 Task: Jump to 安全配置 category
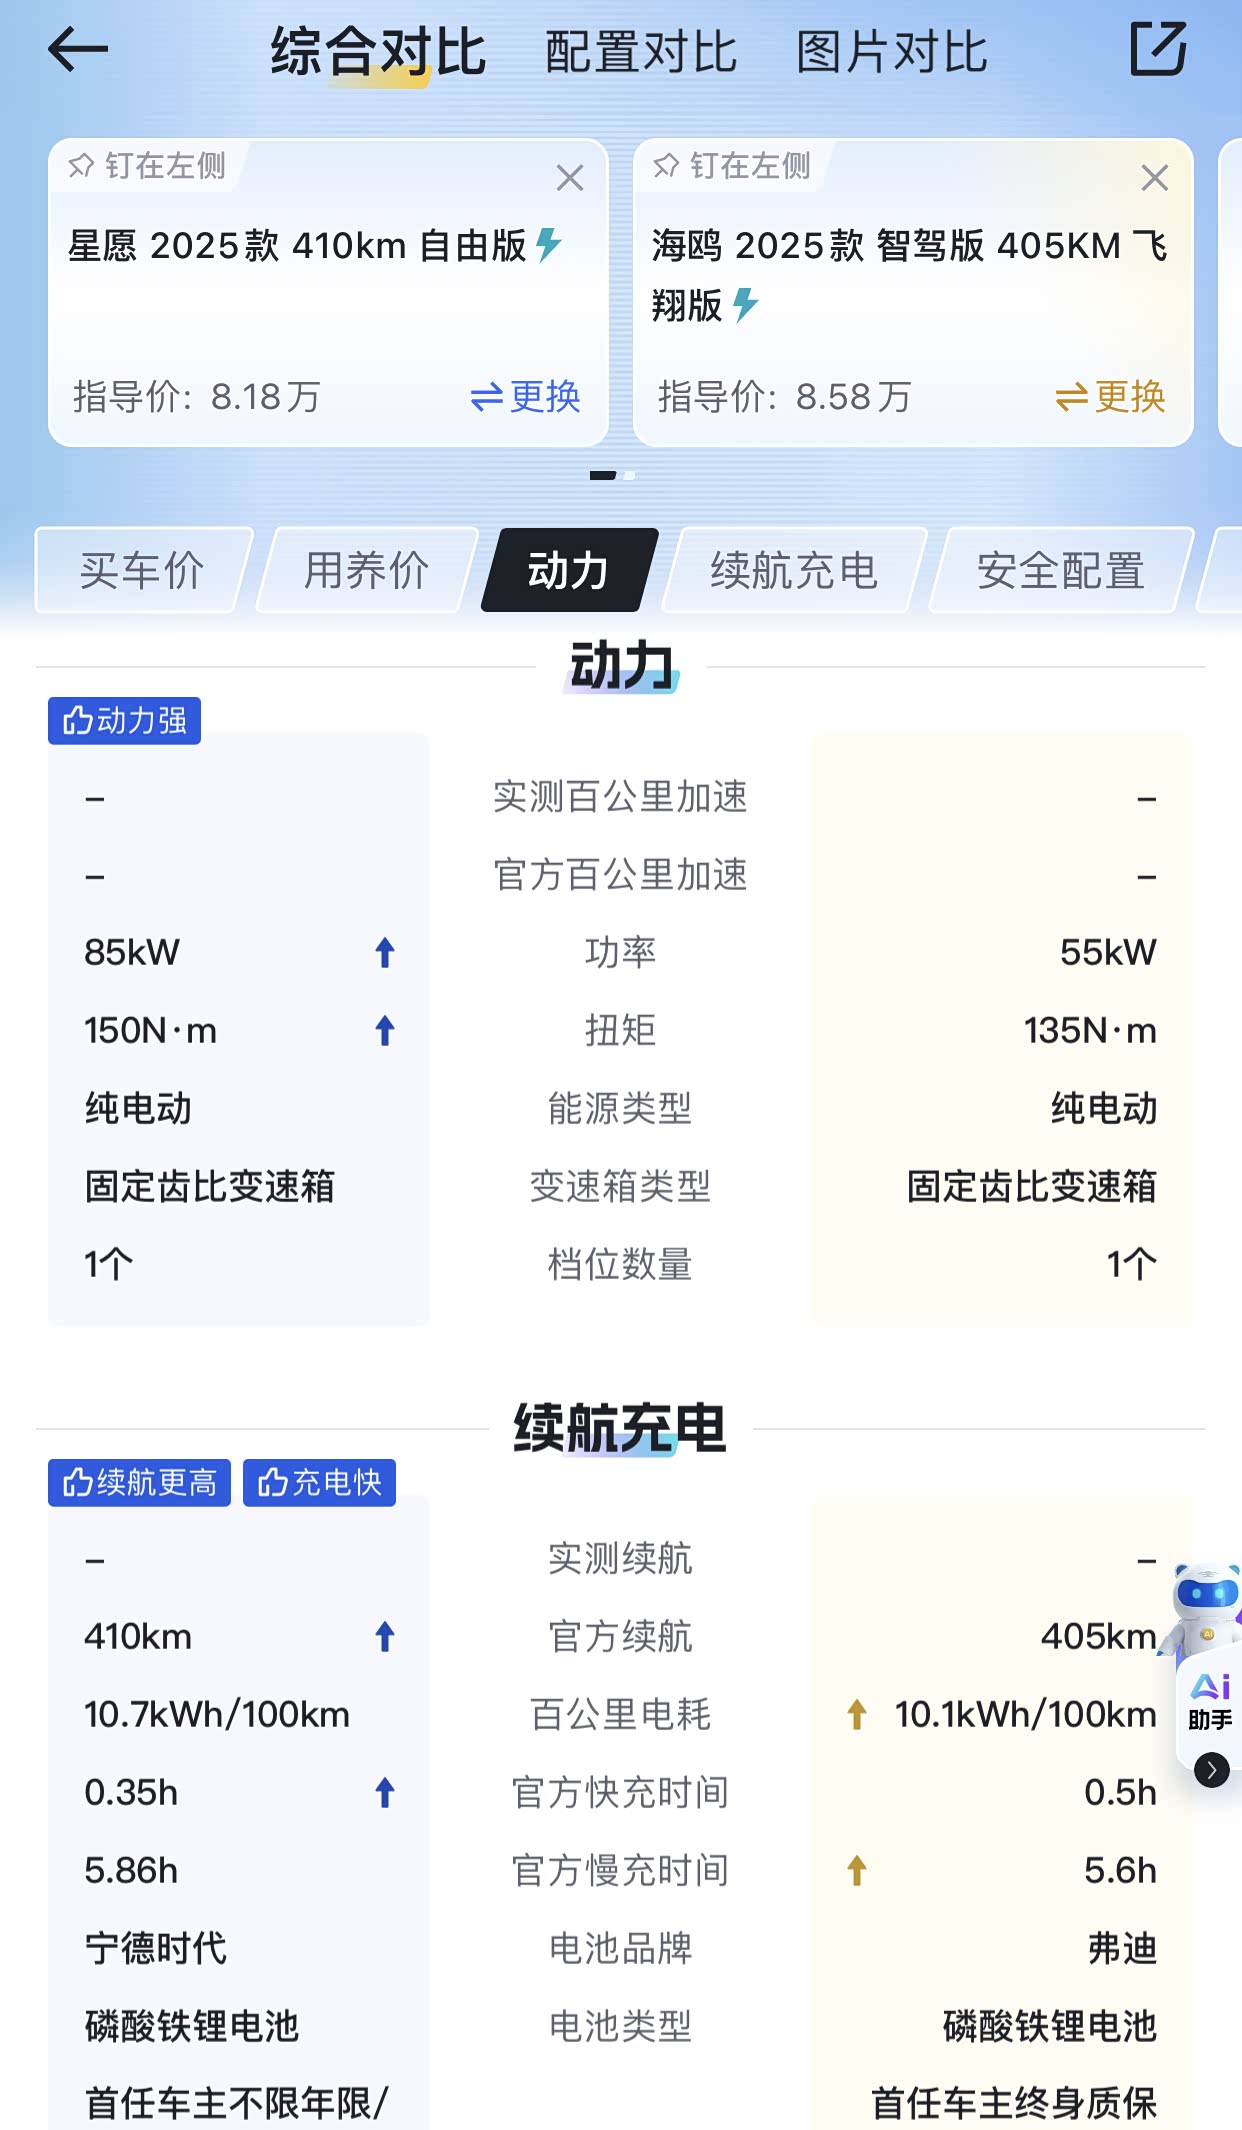1060,571
